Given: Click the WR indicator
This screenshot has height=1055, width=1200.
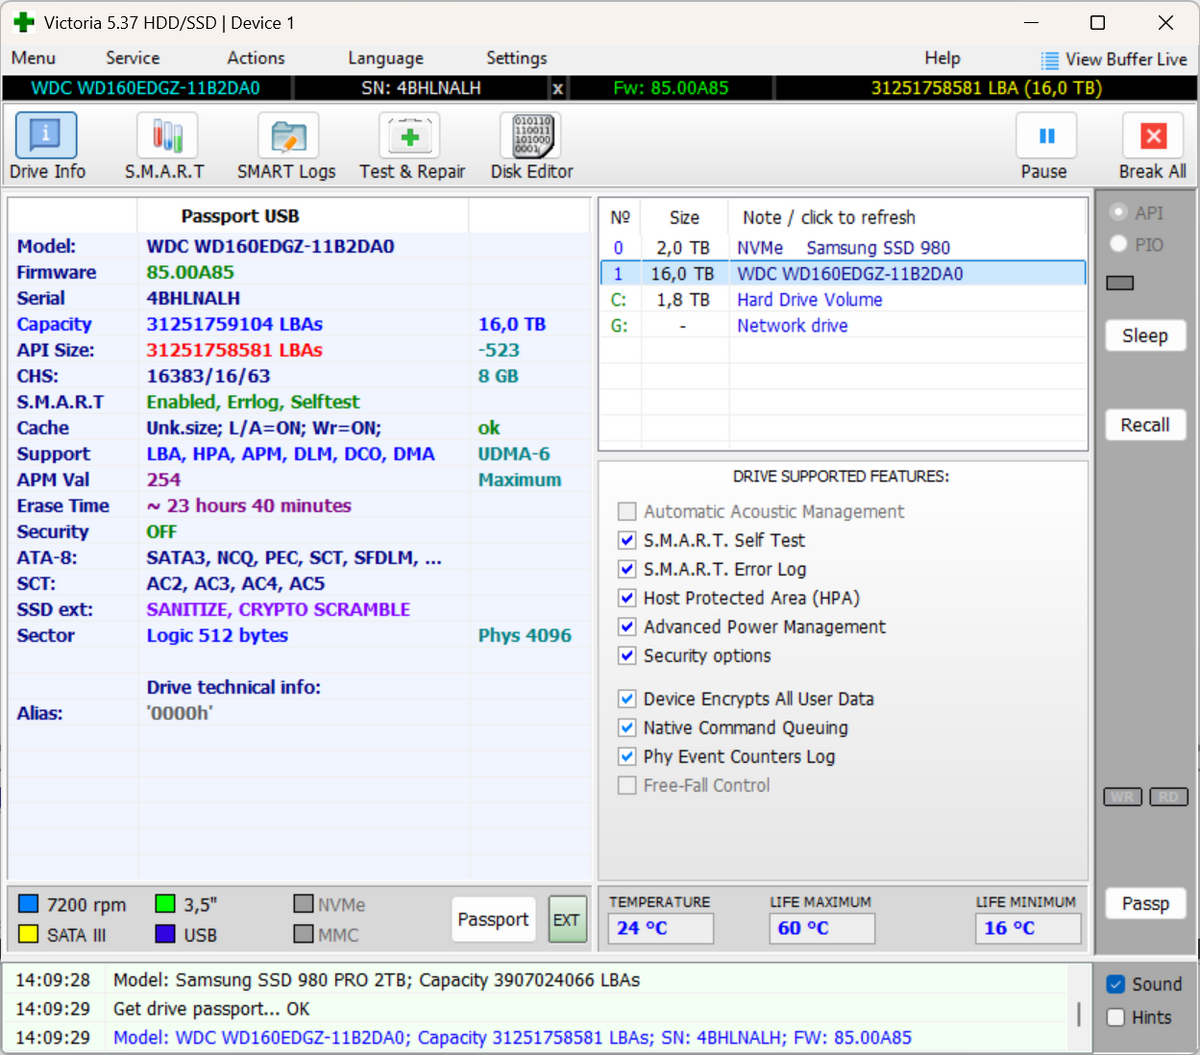Looking at the screenshot, I should click(x=1123, y=797).
